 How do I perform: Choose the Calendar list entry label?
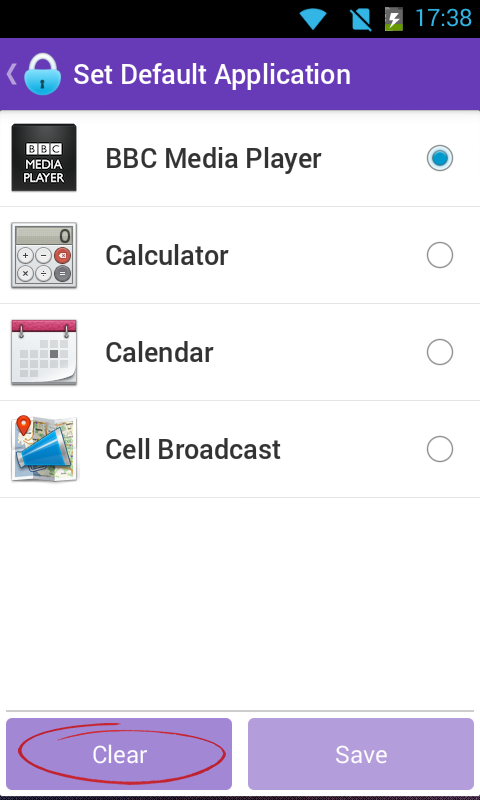click(x=159, y=353)
